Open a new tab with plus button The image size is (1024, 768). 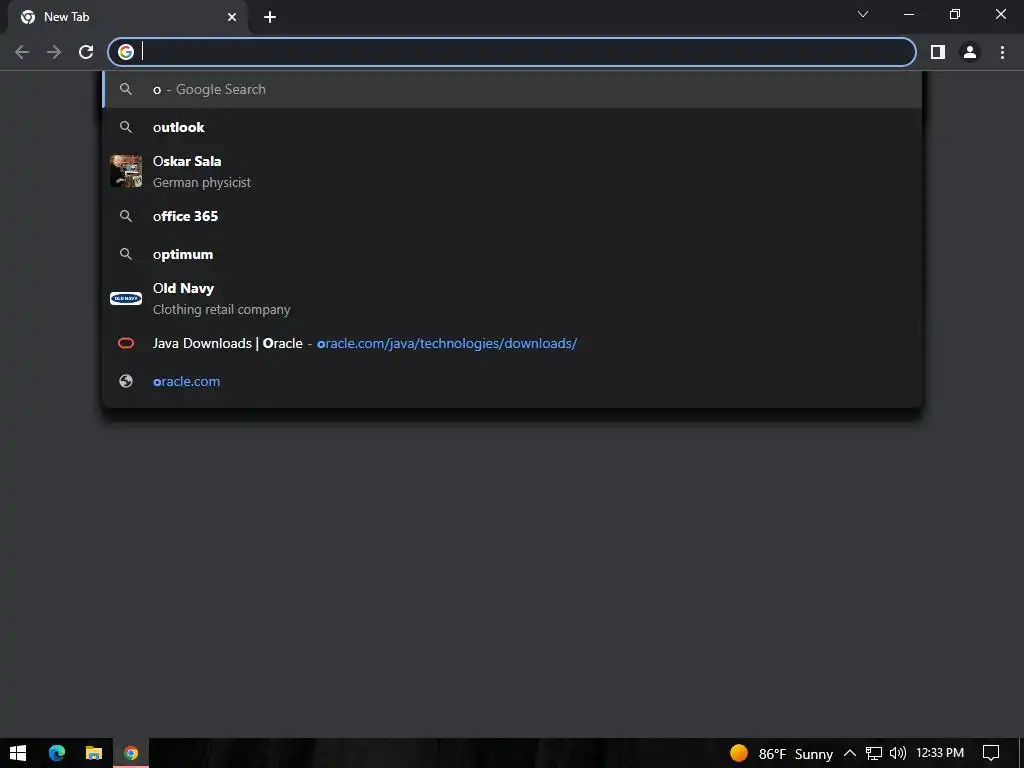point(270,17)
